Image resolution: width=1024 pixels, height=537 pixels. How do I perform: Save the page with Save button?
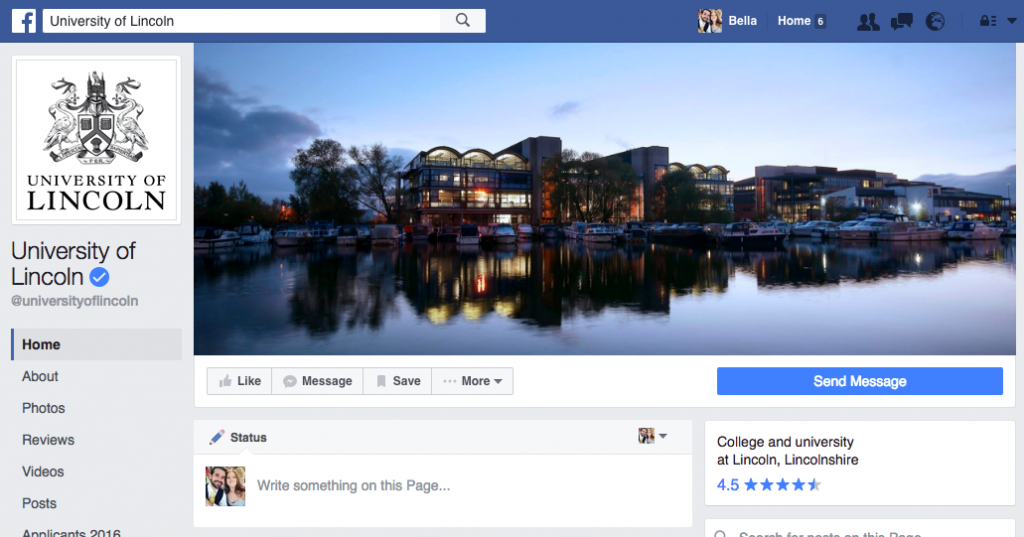point(397,381)
